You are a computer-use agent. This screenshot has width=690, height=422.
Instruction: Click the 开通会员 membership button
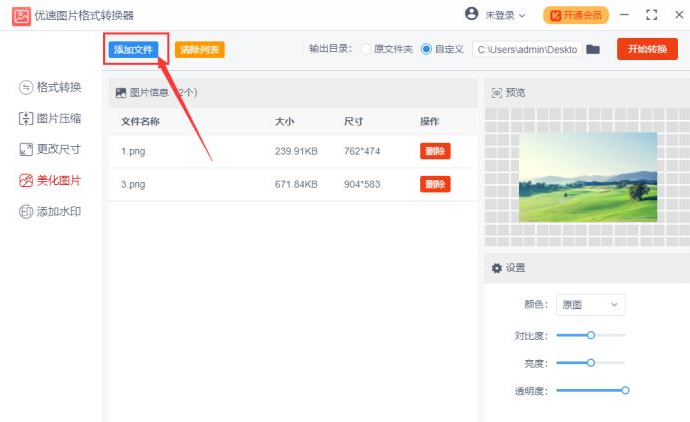coord(576,15)
